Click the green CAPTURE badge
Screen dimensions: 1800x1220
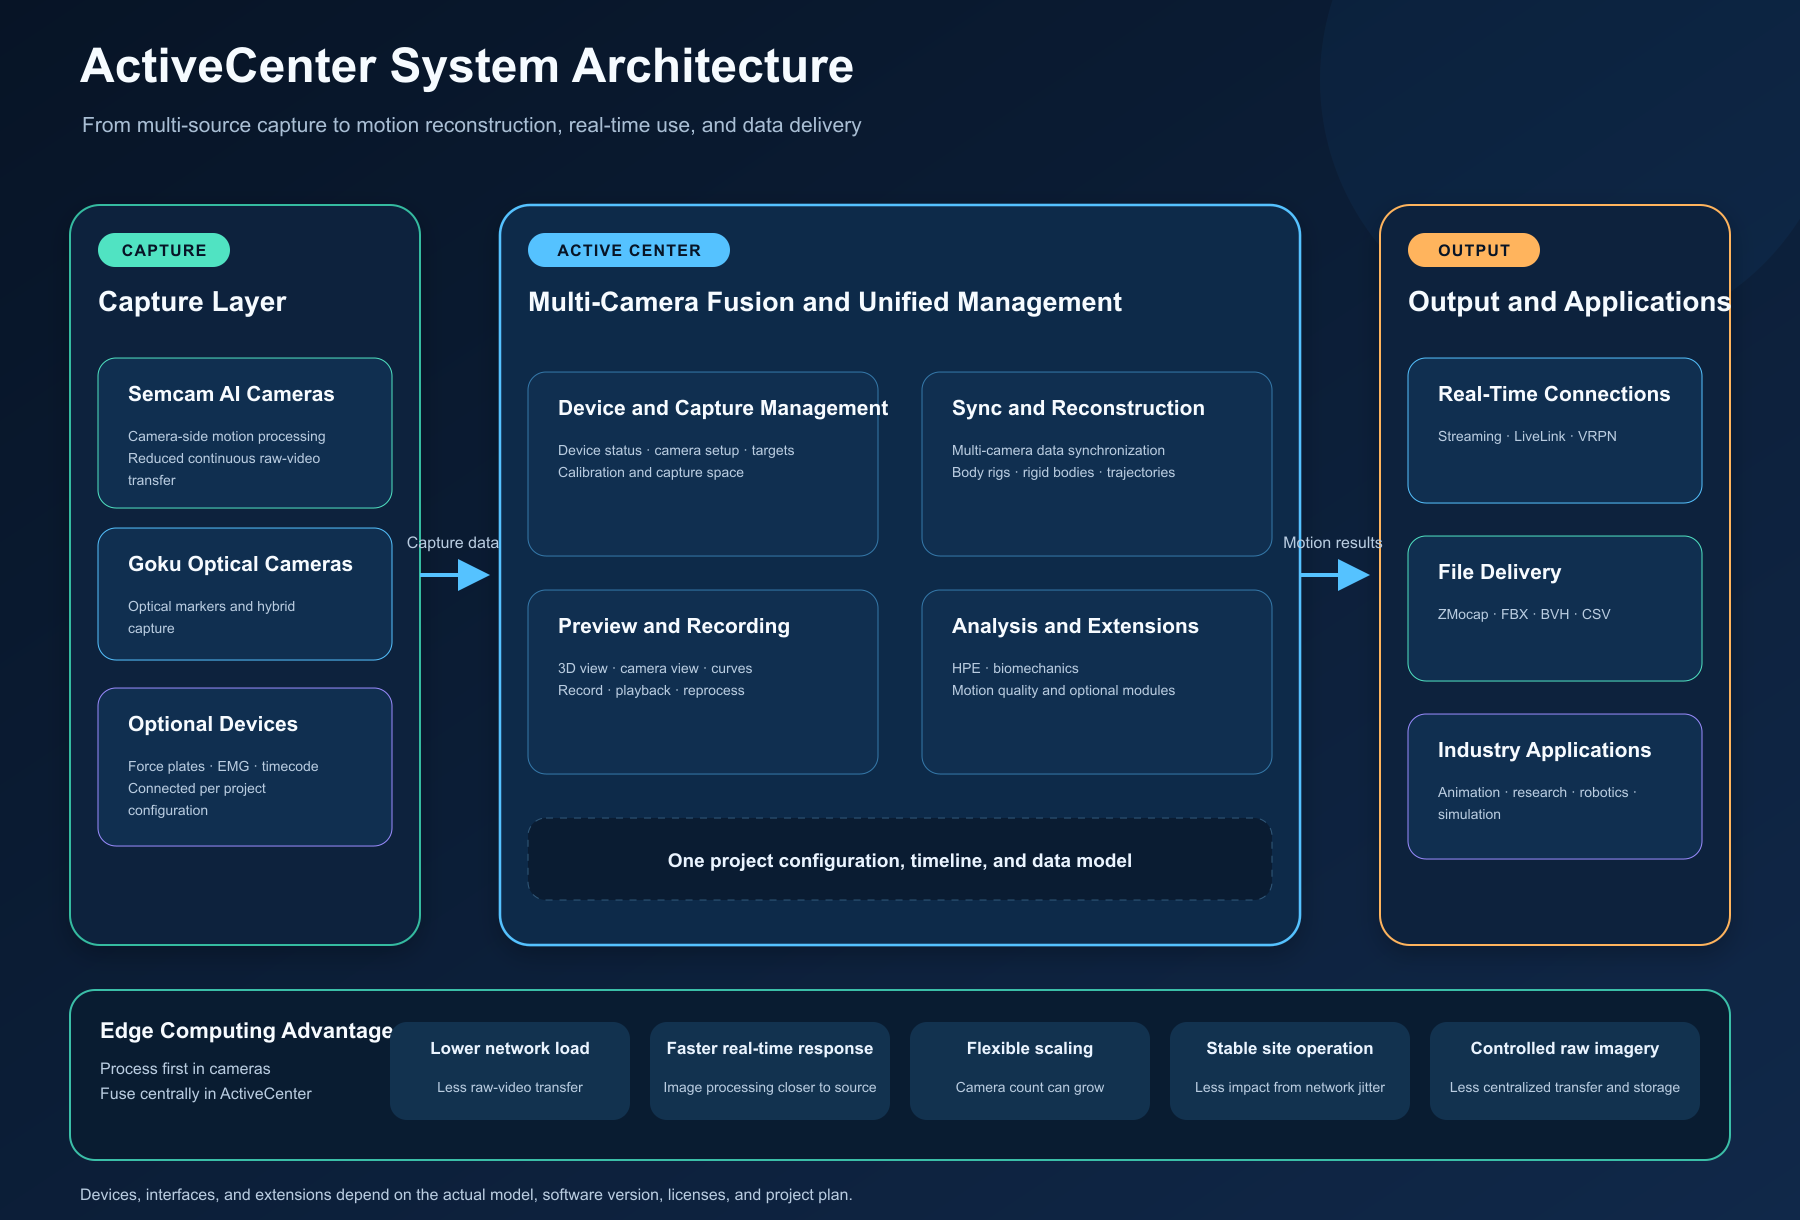point(164,250)
